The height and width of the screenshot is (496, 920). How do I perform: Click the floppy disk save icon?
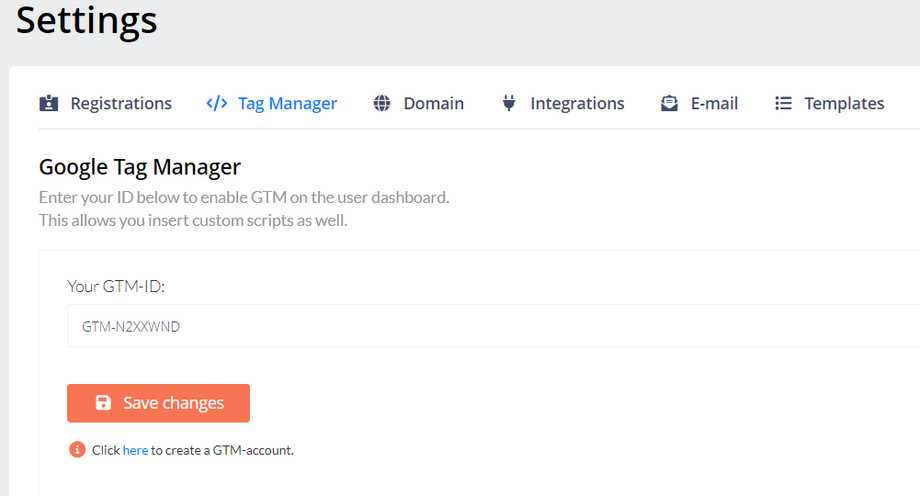tap(103, 403)
